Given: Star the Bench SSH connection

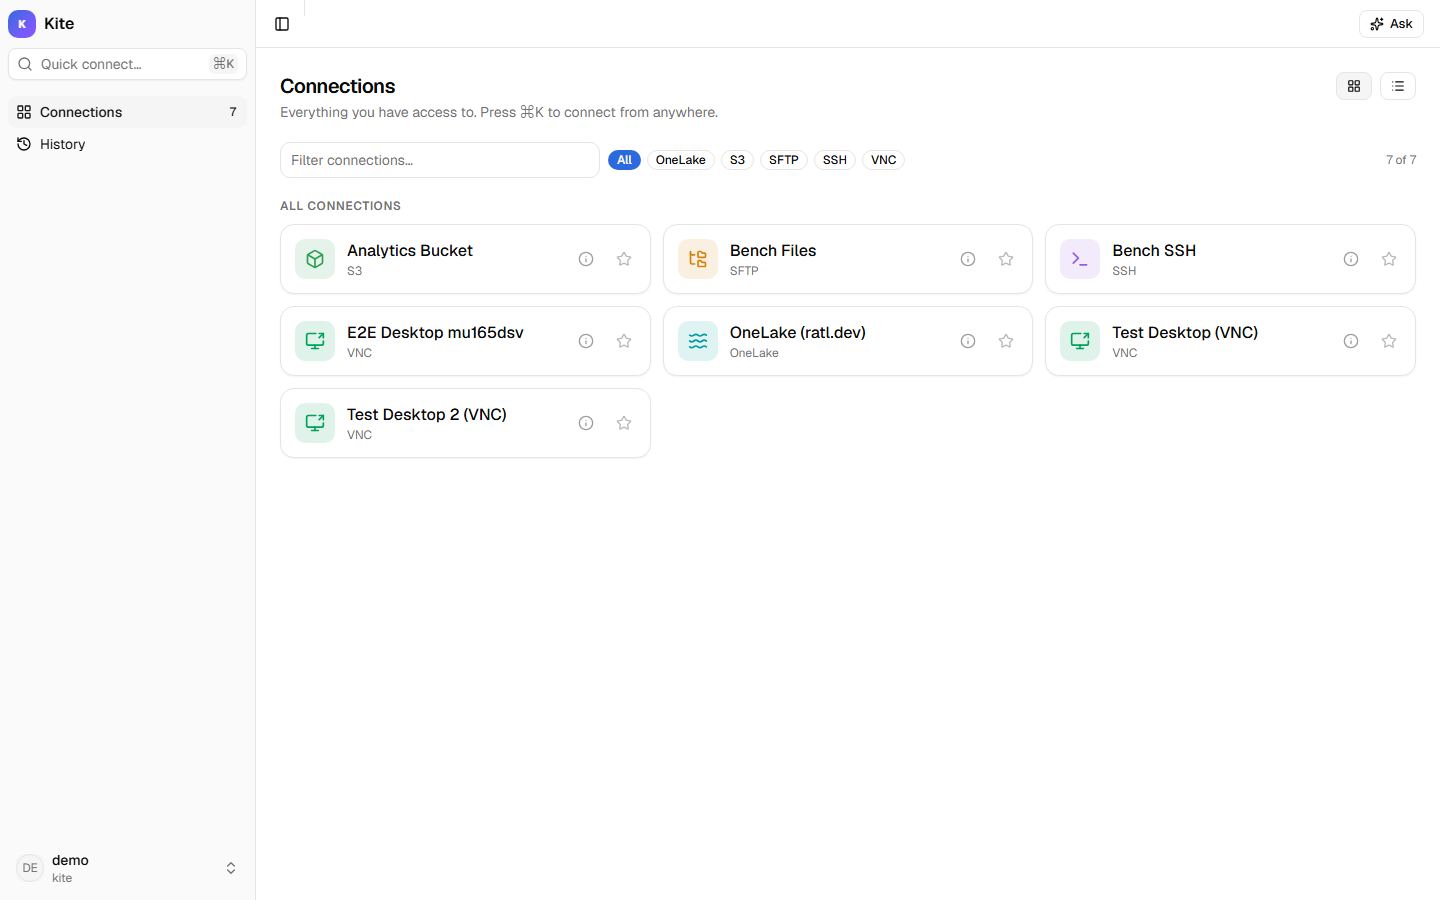Looking at the screenshot, I should tap(1389, 259).
